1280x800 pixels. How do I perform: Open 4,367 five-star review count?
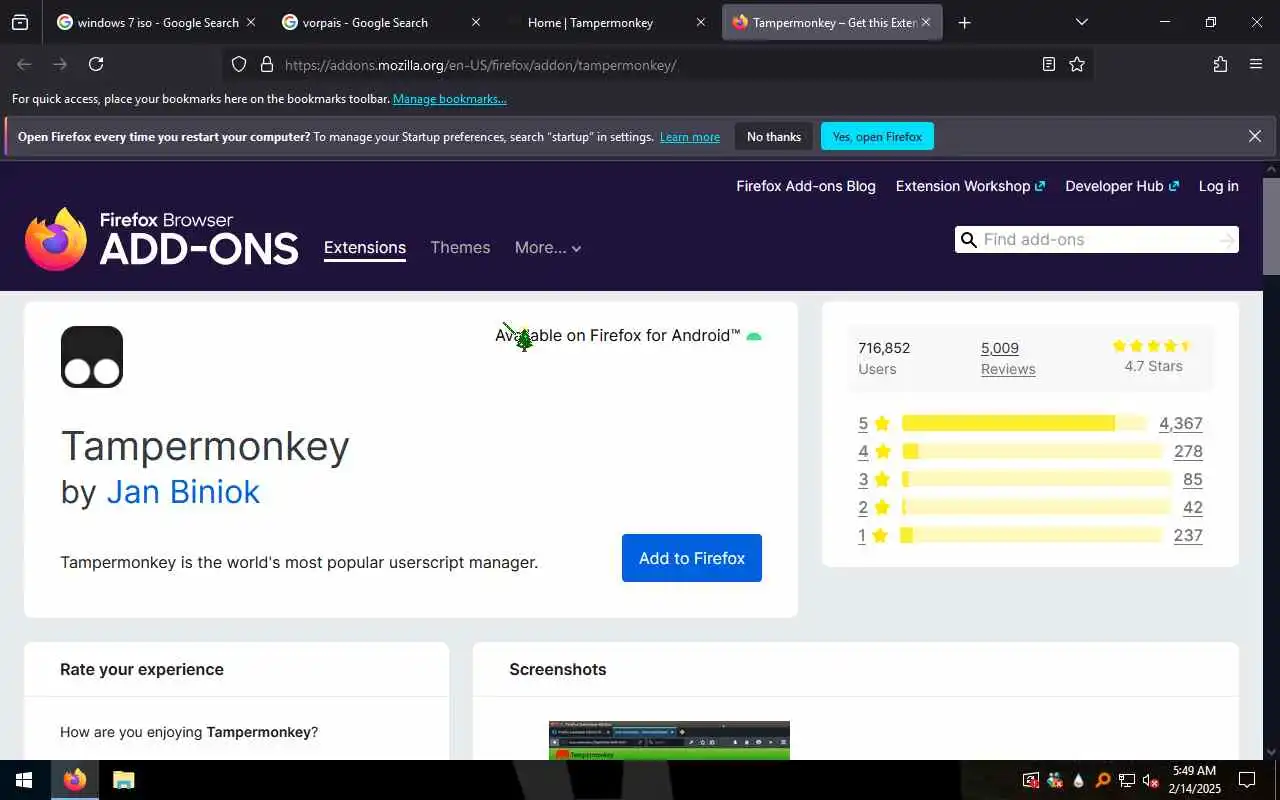coord(1181,423)
